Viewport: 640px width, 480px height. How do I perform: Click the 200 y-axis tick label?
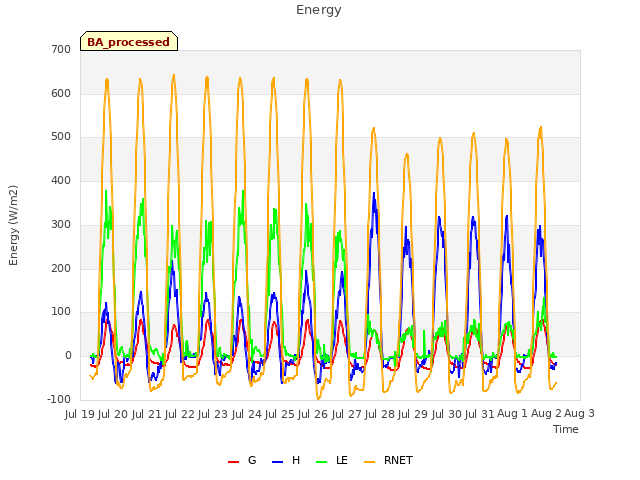(x=61, y=269)
